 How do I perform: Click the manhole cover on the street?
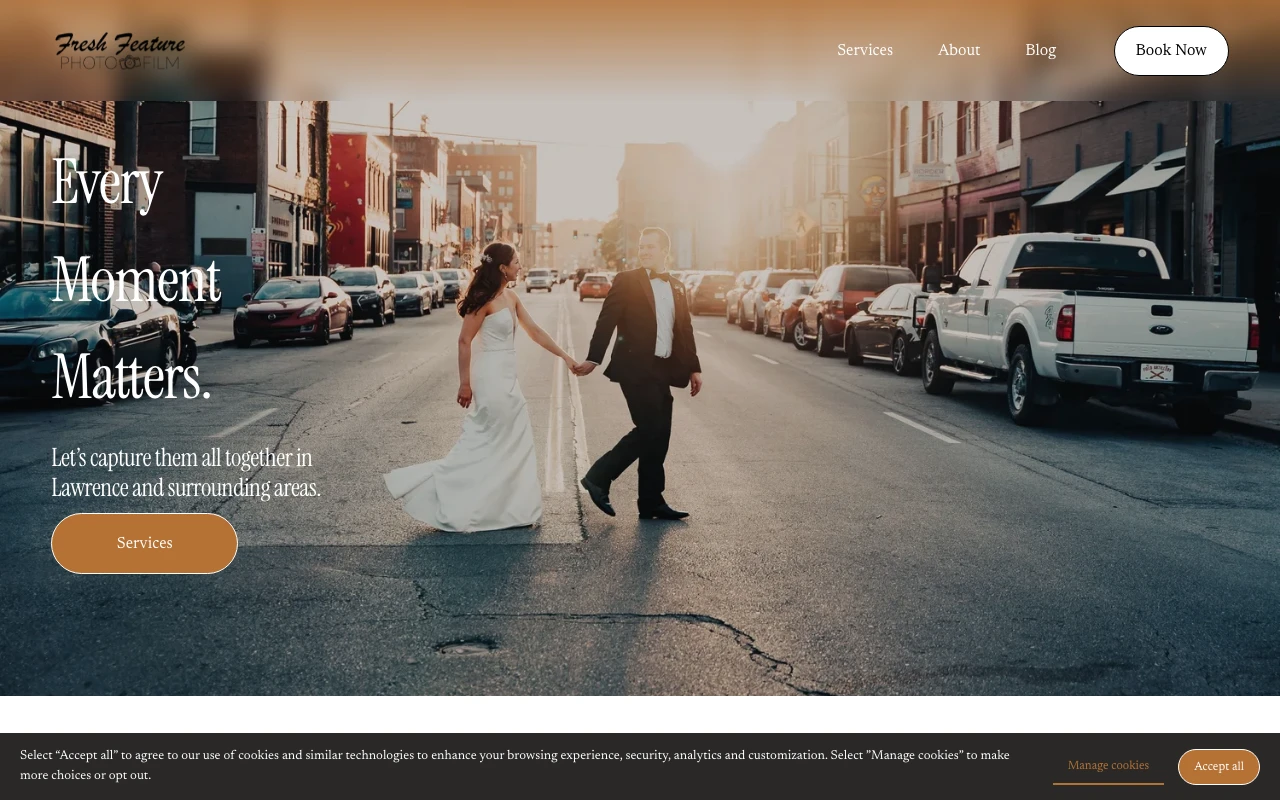pyautogui.click(x=466, y=647)
